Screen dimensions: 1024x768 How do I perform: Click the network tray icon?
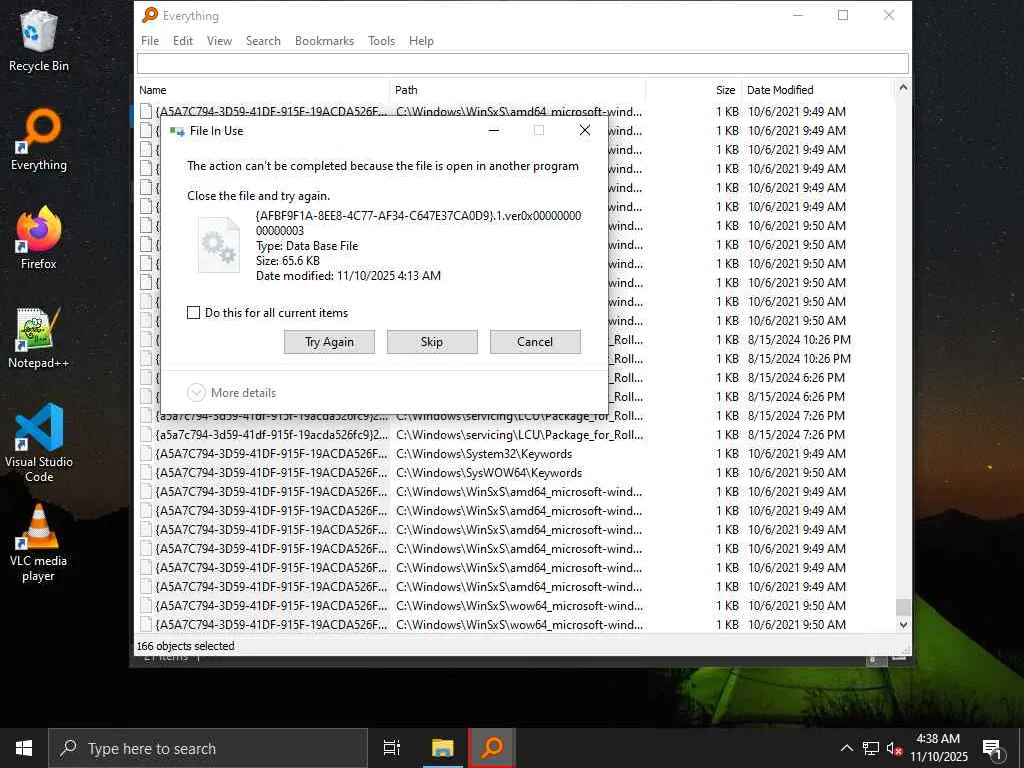click(871, 748)
